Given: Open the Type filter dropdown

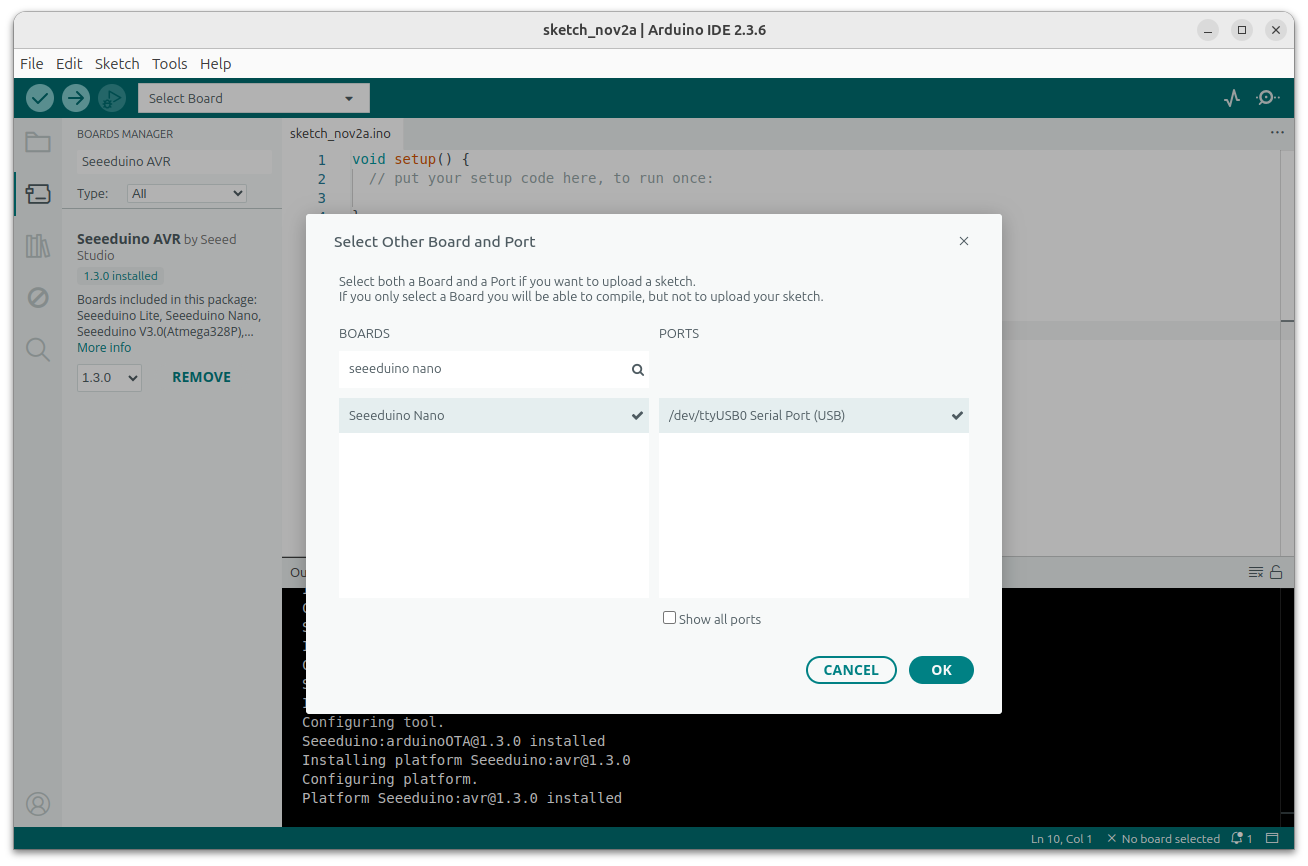Looking at the screenshot, I should (x=187, y=194).
